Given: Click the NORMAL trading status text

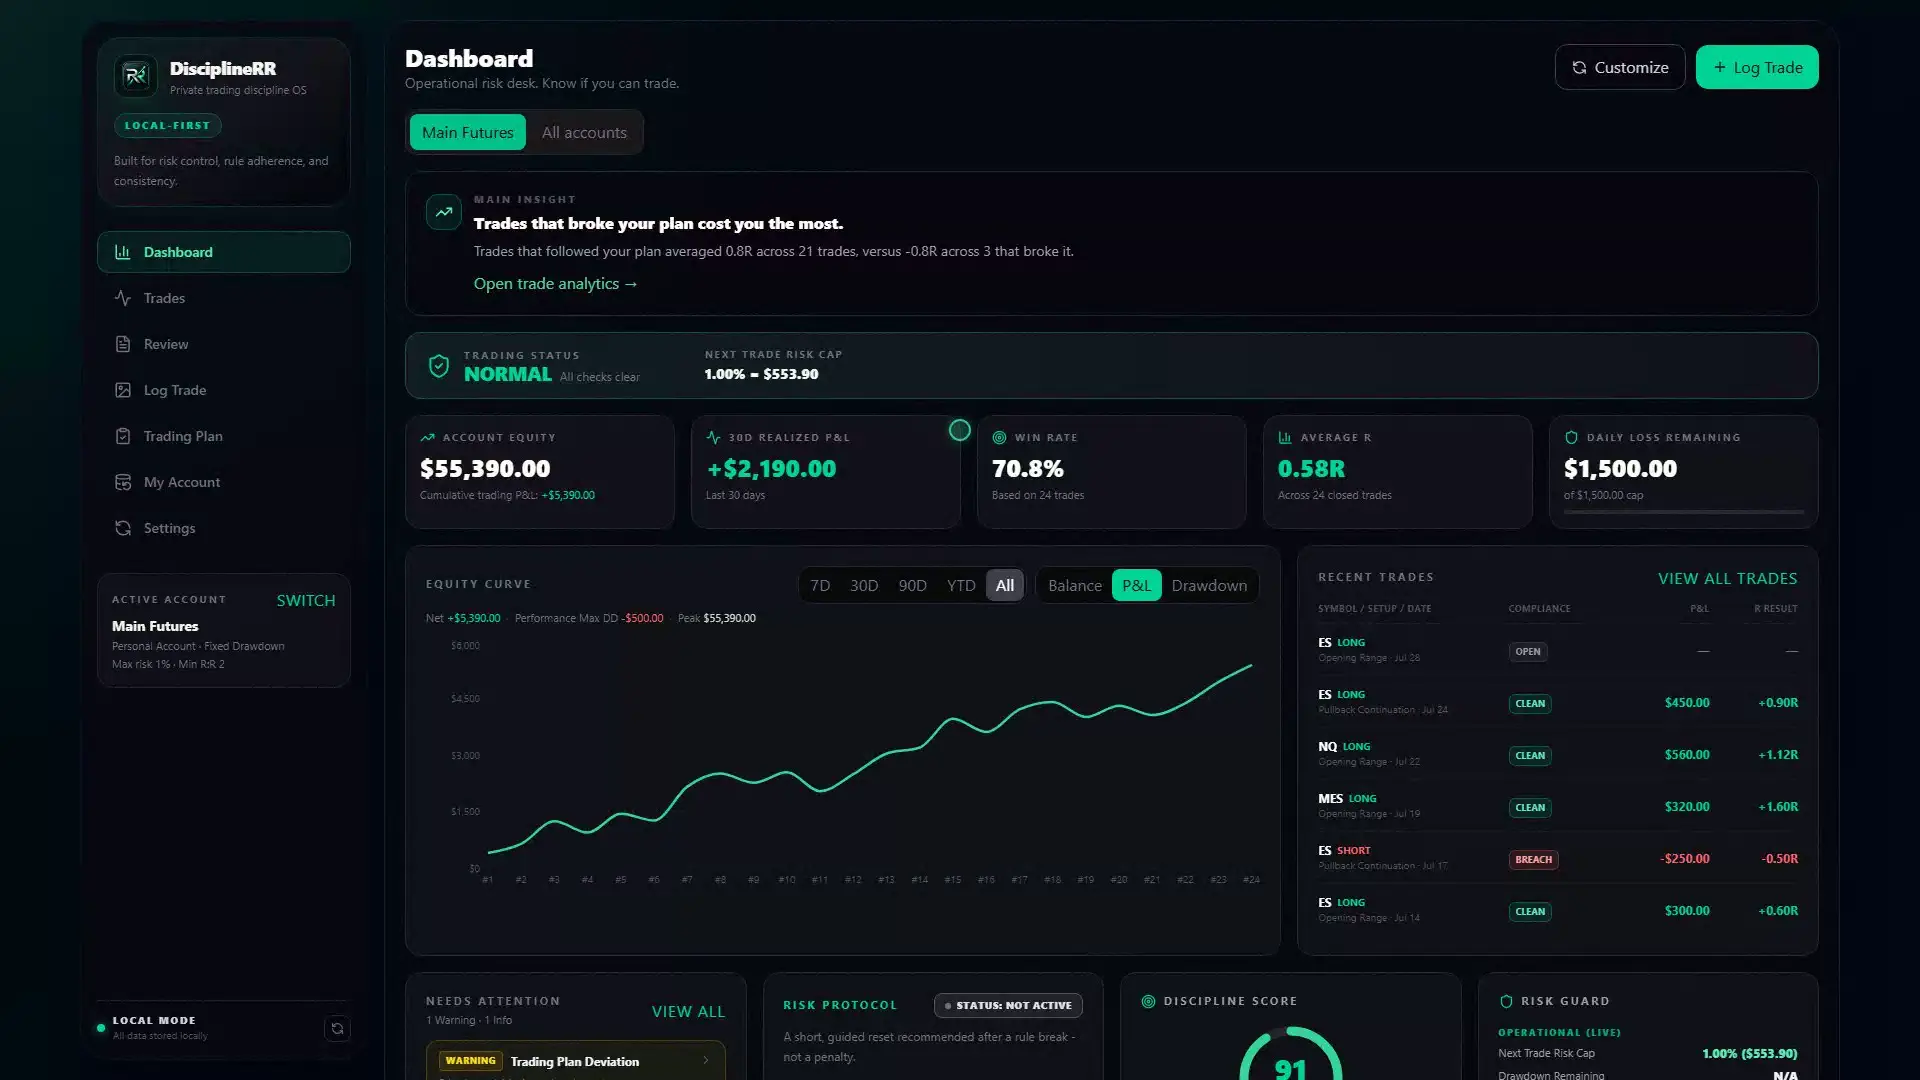Looking at the screenshot, I should (x=508, y=374).
